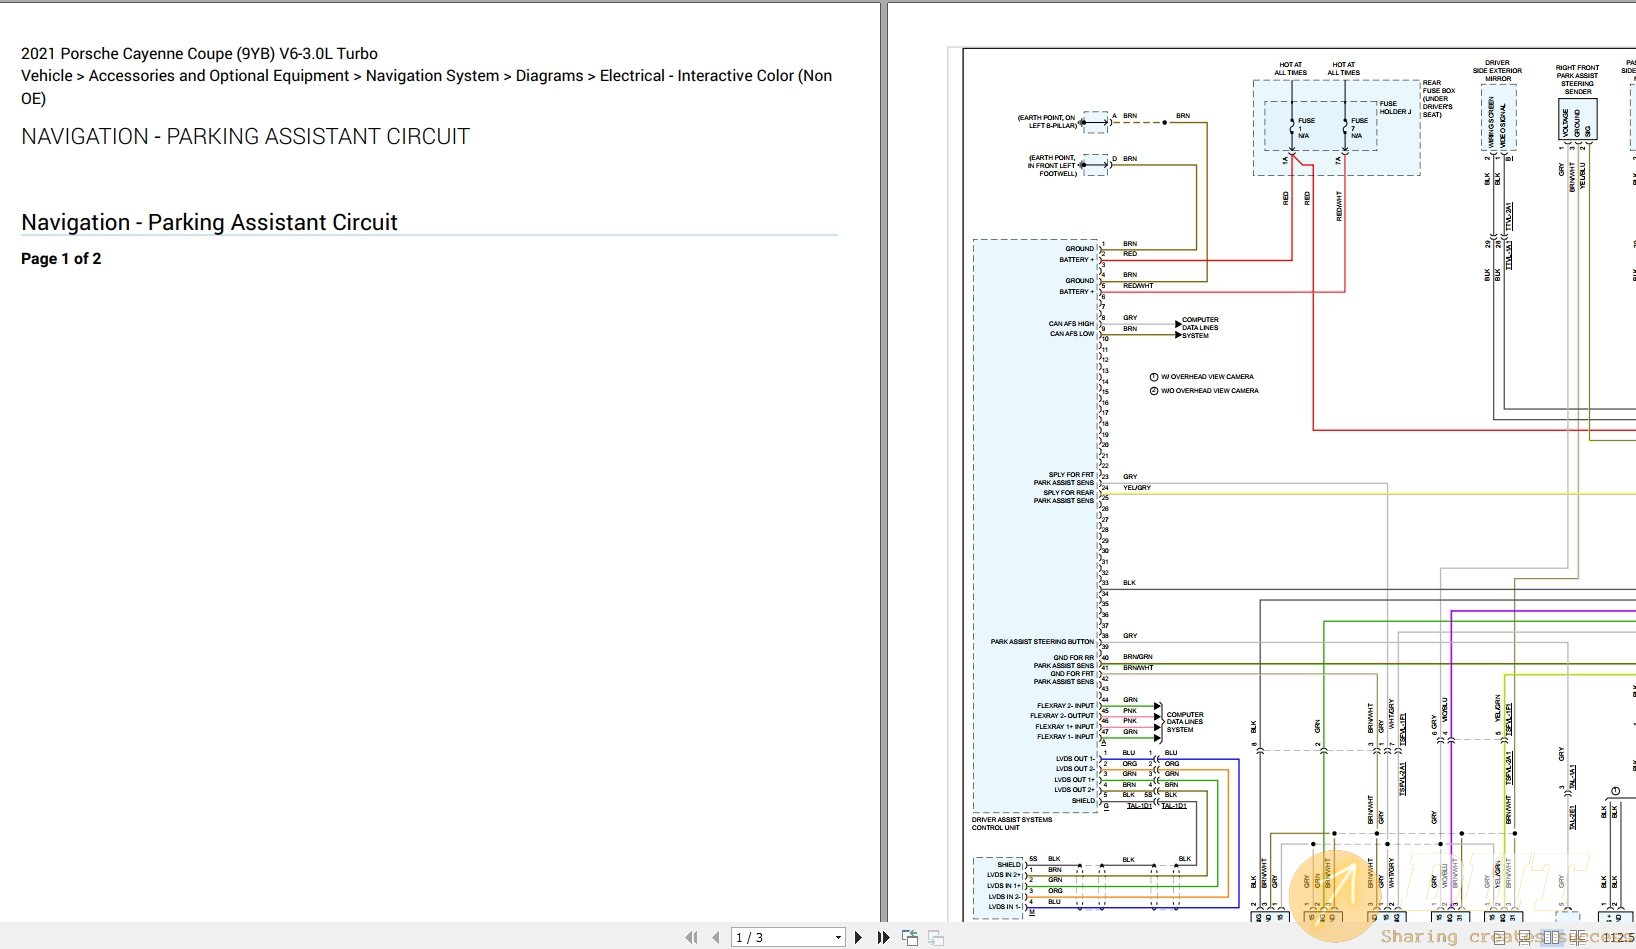
Task: Click the '2021 Porsche Cayenne Coupe' vehicle line
Action: click(x=199, y=53)
